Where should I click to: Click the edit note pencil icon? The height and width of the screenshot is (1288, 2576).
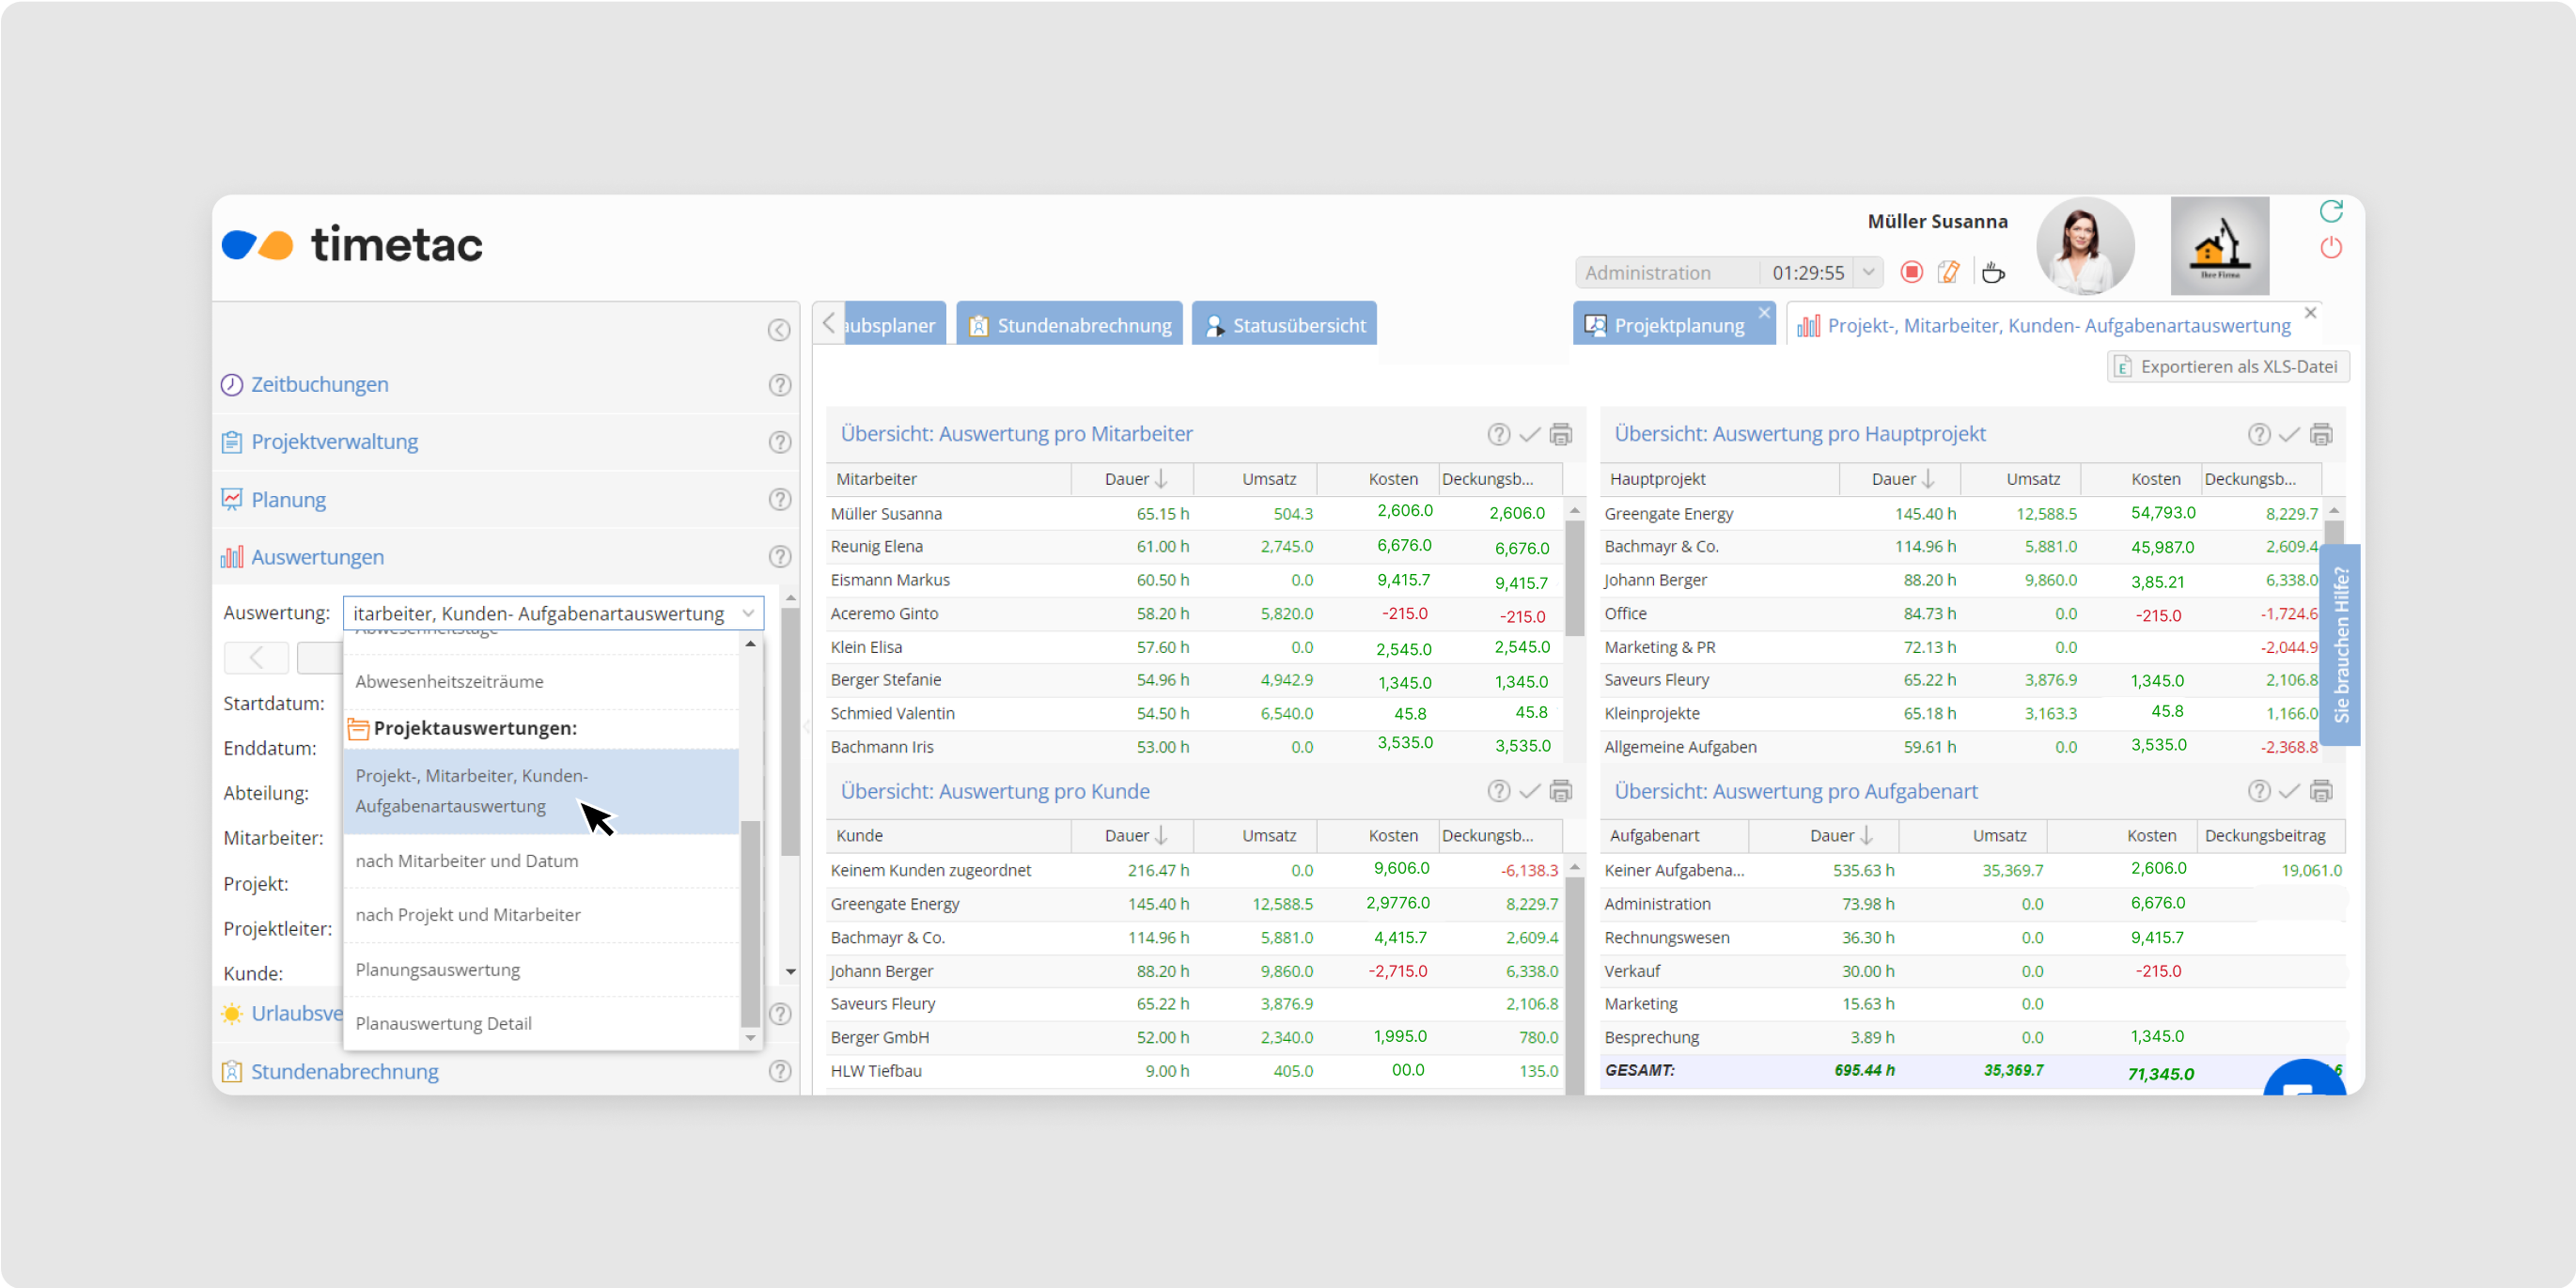pos(1949,272)
